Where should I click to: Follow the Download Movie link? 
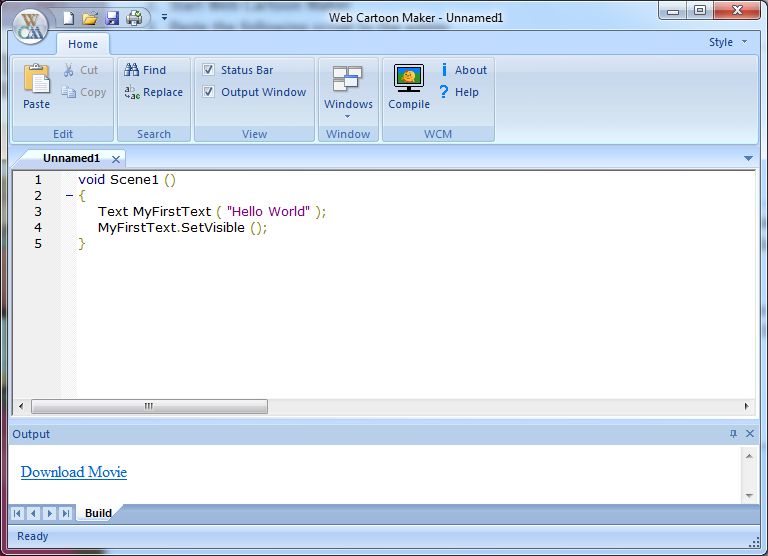(74, 472)
